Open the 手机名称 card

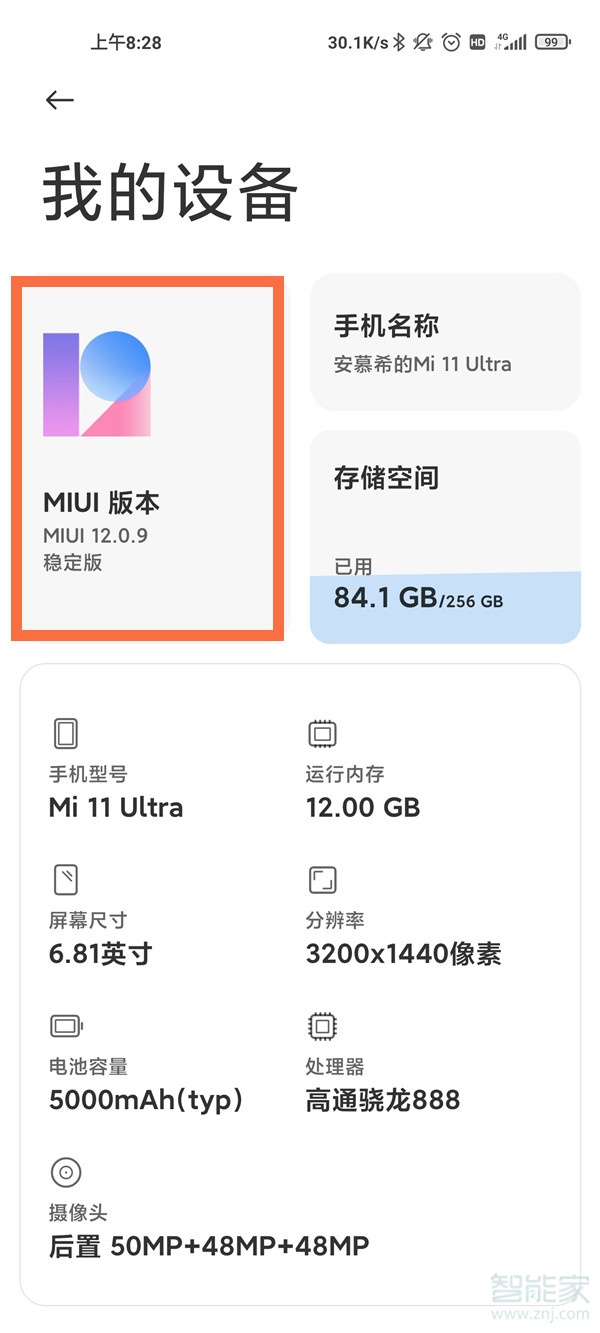[x=445, y=342]
